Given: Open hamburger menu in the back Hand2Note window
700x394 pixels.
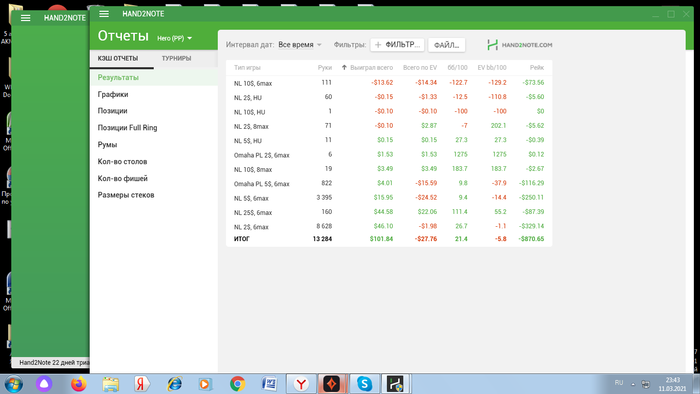Looking at the screenshot, I should [x=25, y=18].
